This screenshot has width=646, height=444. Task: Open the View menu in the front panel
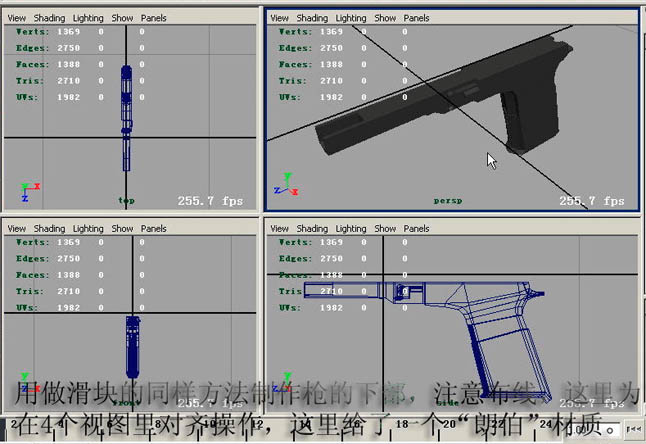(16, 229)
